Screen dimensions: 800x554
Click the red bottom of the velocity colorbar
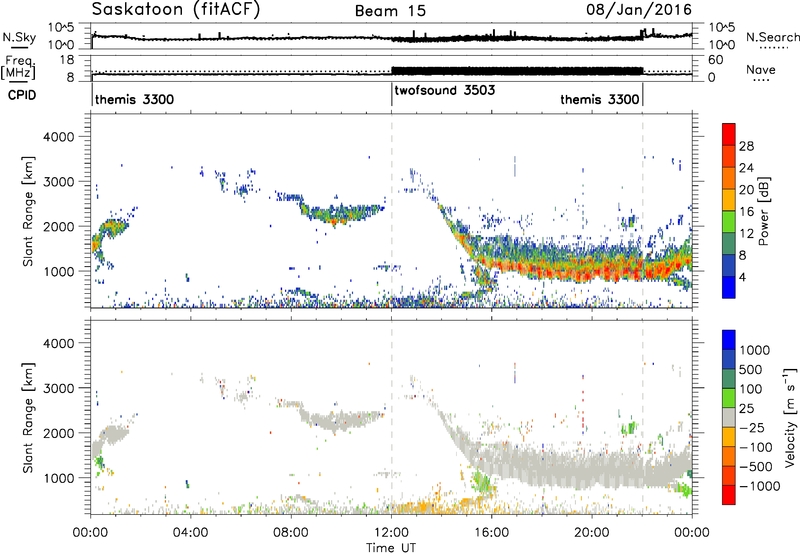(x=729, y=495)
